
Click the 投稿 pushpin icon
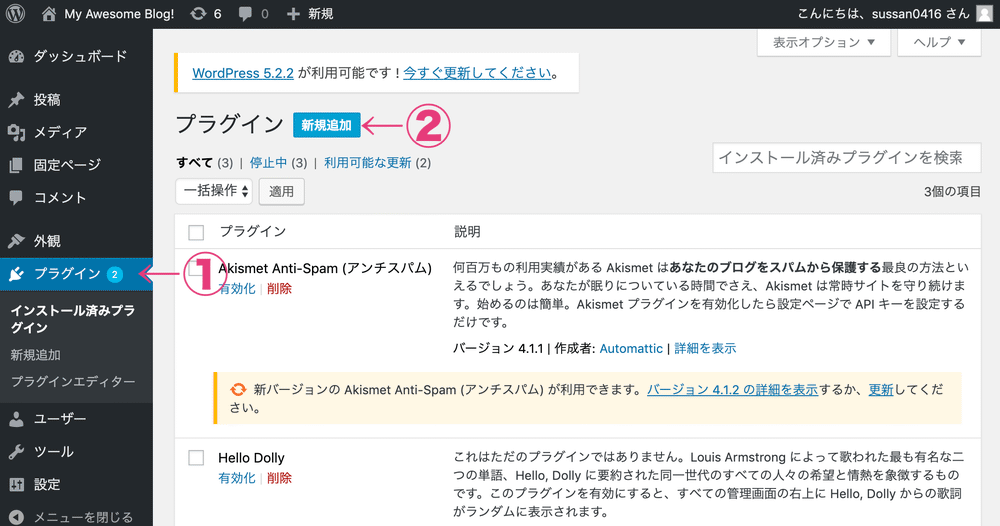click(17, 100)
